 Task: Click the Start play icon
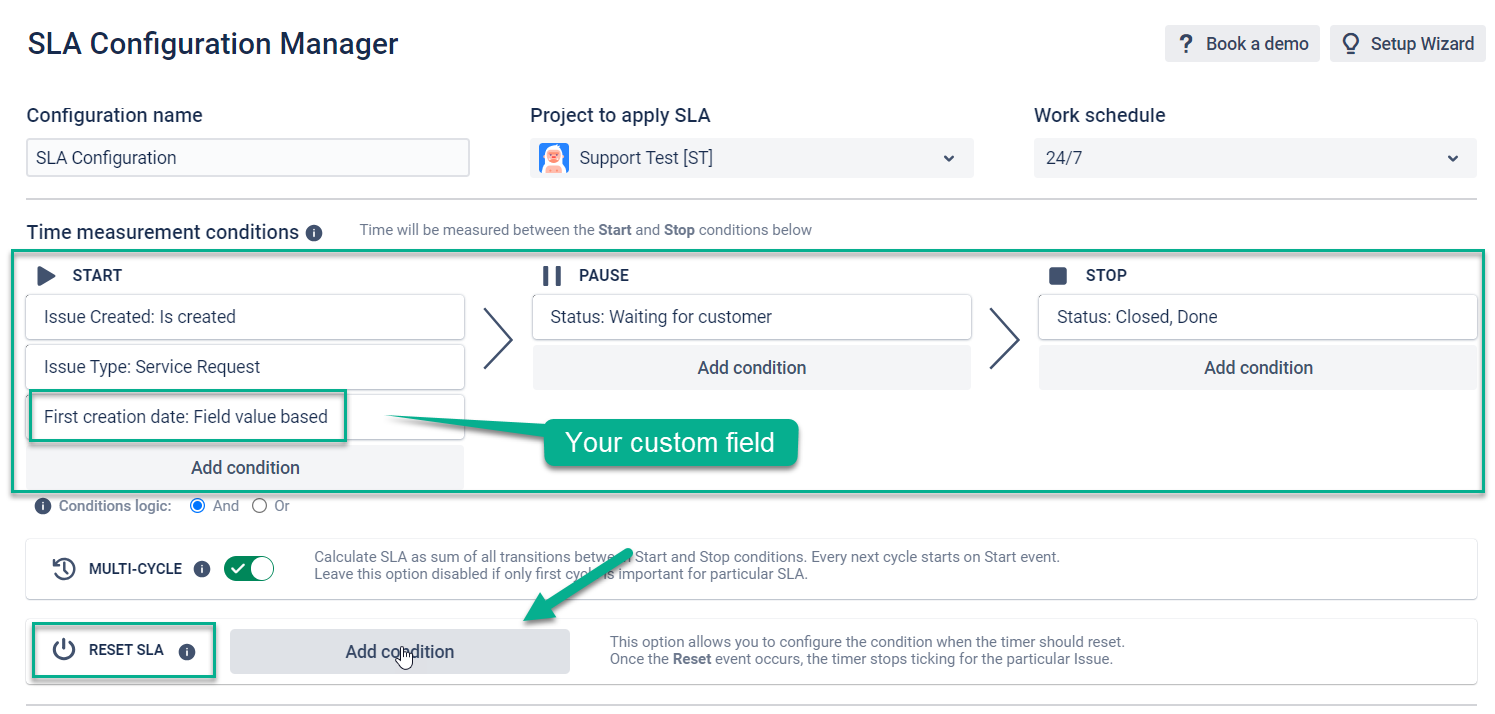pyautogui.click(x=46, y=275)
